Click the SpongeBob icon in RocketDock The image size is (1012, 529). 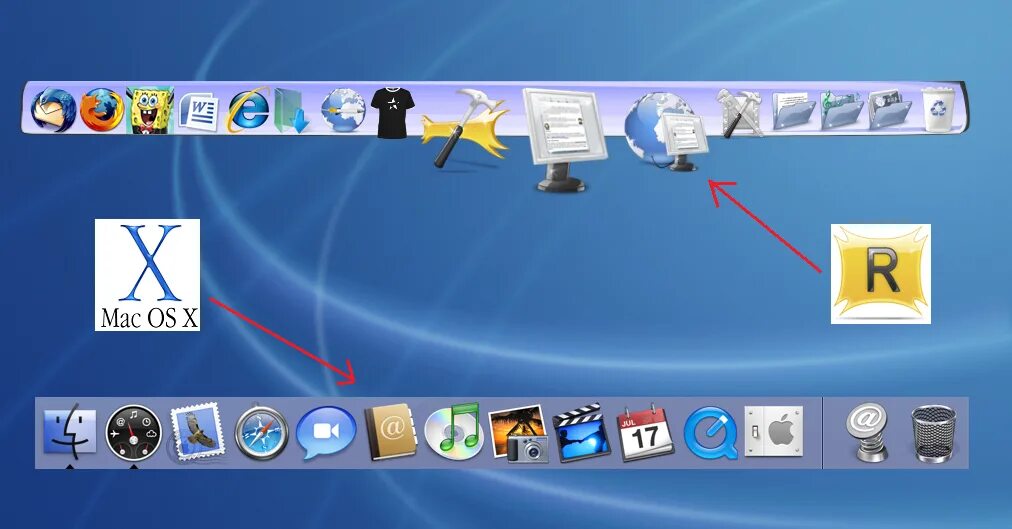pyautogui.click(x=150, y=110)
